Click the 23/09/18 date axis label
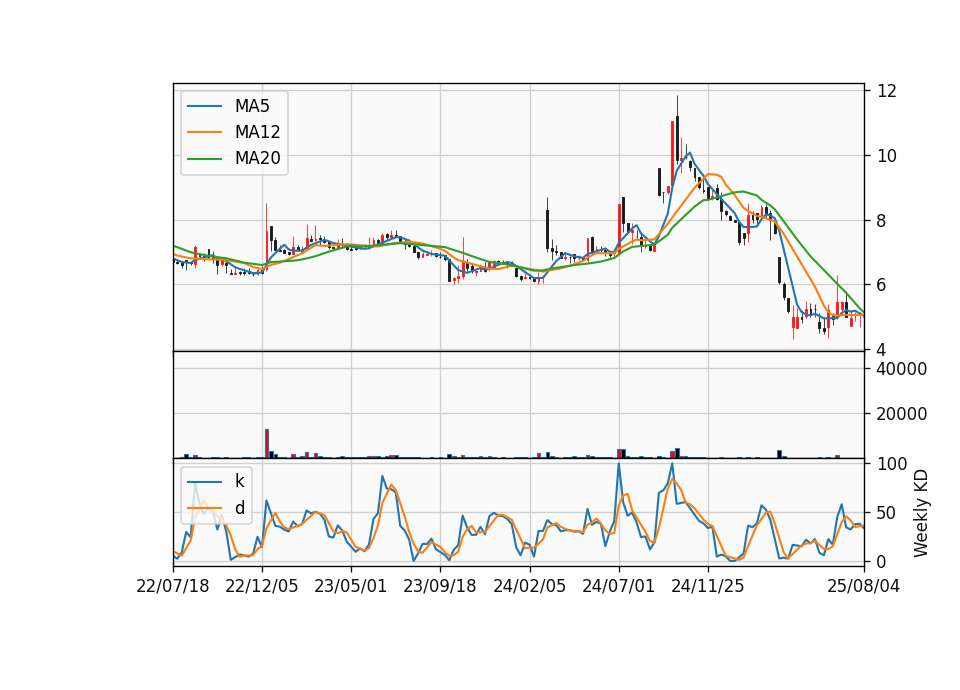This screenshot has height=690, width=960. coord(440,587)
